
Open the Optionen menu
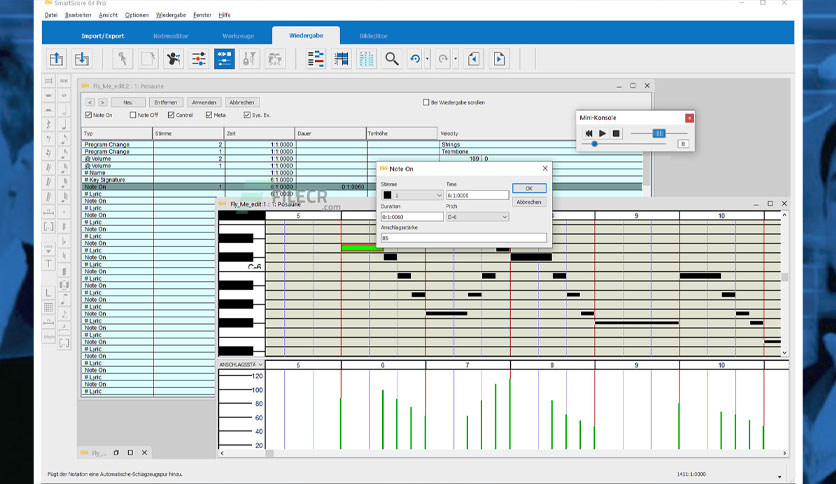coord(137,15)
